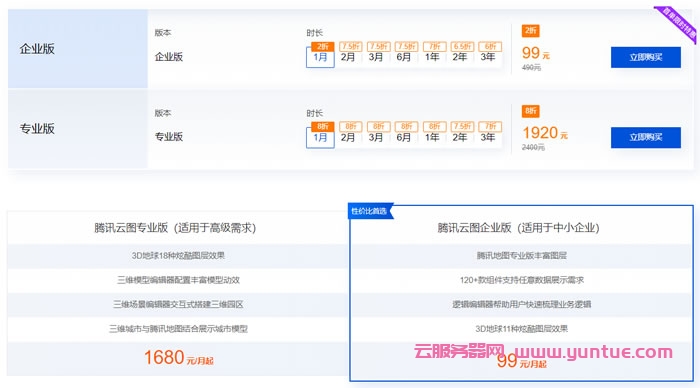
Task: Click the crossed-out 490元 original price
Action: pos(531,67)
